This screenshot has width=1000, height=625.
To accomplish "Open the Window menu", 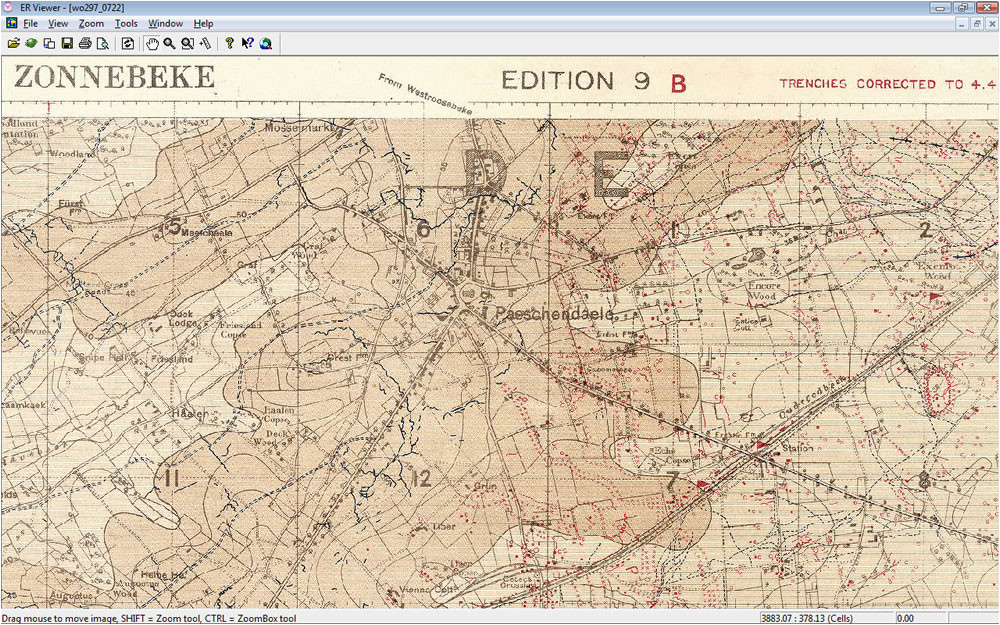I will tap(166, 24).
